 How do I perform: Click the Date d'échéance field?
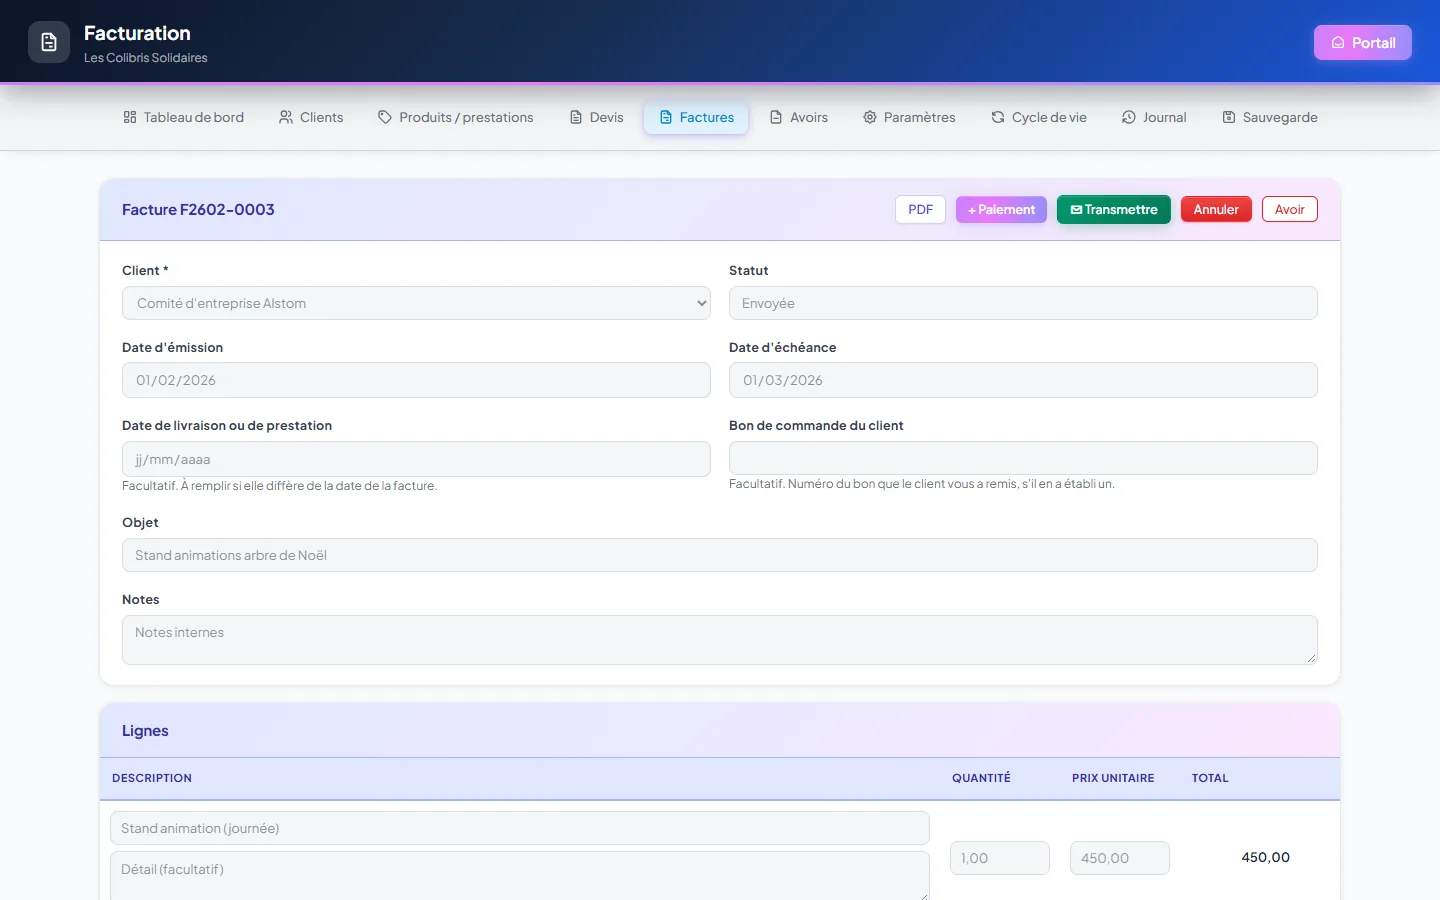tap(1023, 380)
